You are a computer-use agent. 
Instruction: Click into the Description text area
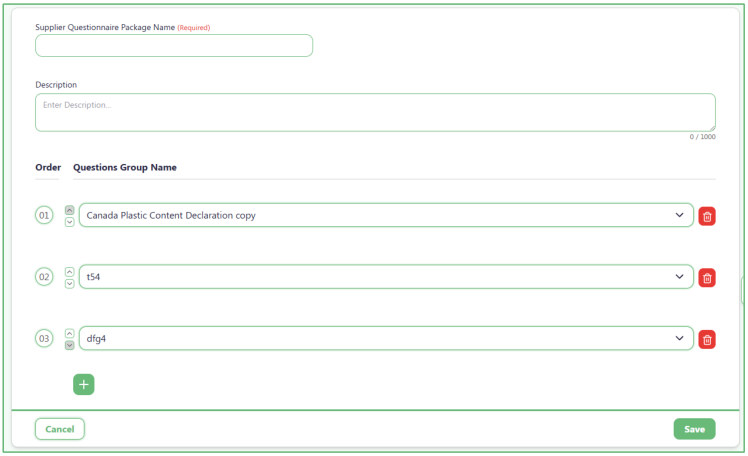[375, 113]
